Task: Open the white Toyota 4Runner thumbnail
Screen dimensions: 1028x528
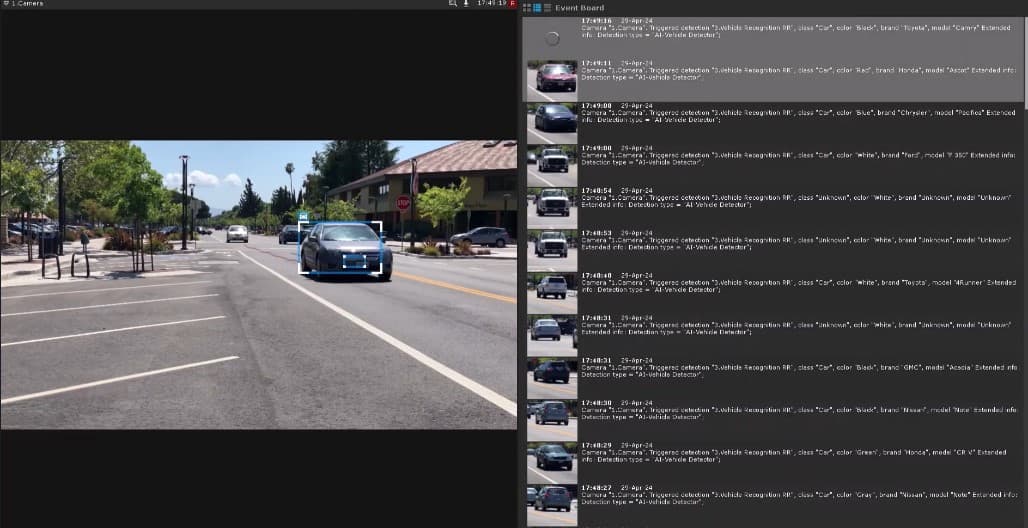Action: (552, 293)
